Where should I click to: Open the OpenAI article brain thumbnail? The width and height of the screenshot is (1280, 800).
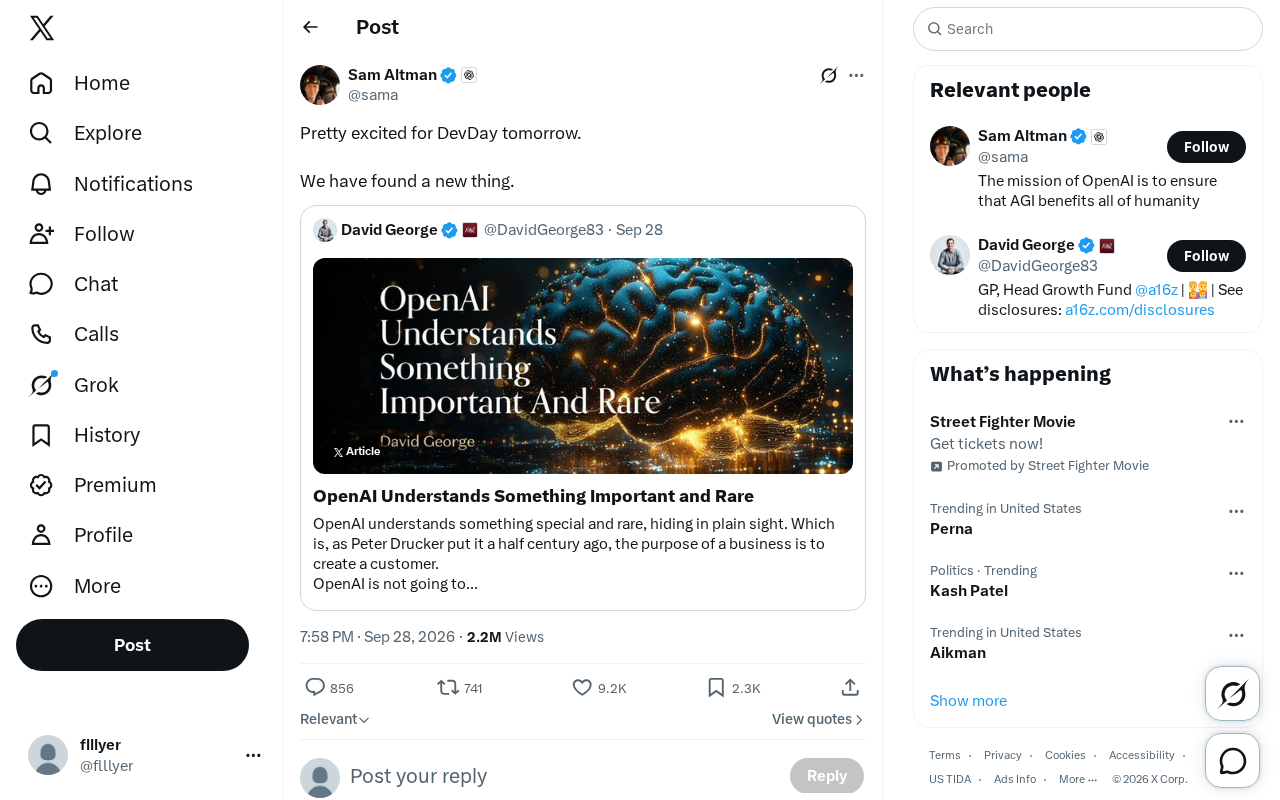[x=583, y=366]
